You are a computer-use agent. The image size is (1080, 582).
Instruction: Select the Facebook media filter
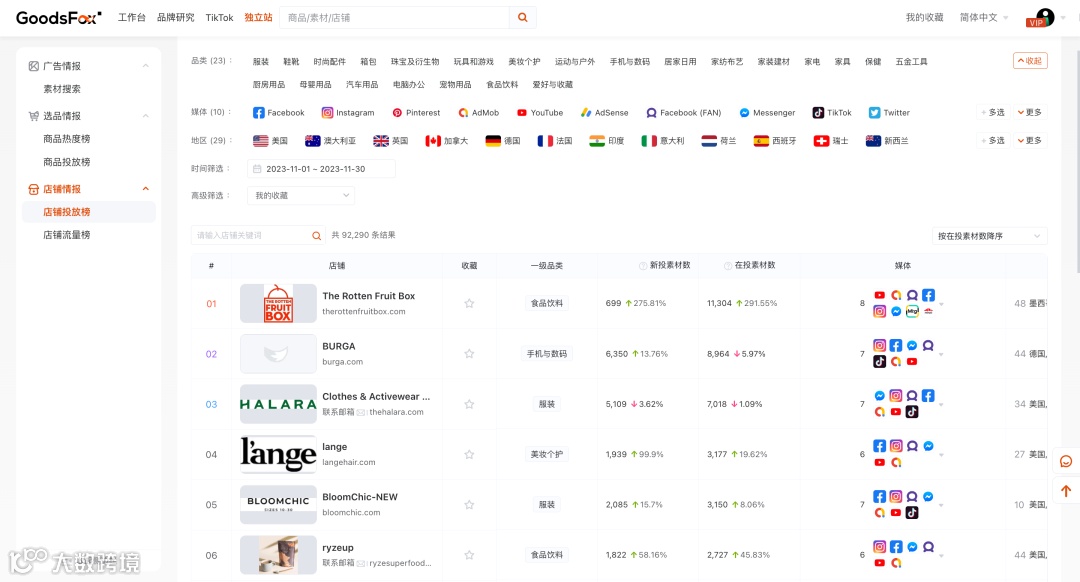pos(278,113)
